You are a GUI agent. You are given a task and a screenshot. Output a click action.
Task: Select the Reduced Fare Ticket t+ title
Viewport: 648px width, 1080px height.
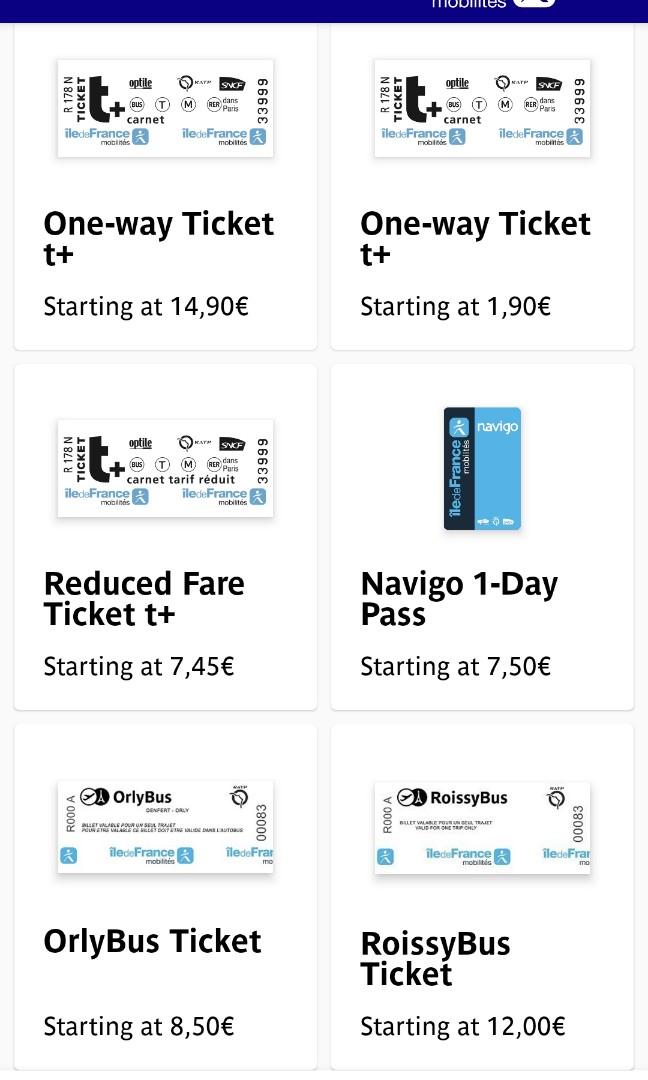pos(144,598)
